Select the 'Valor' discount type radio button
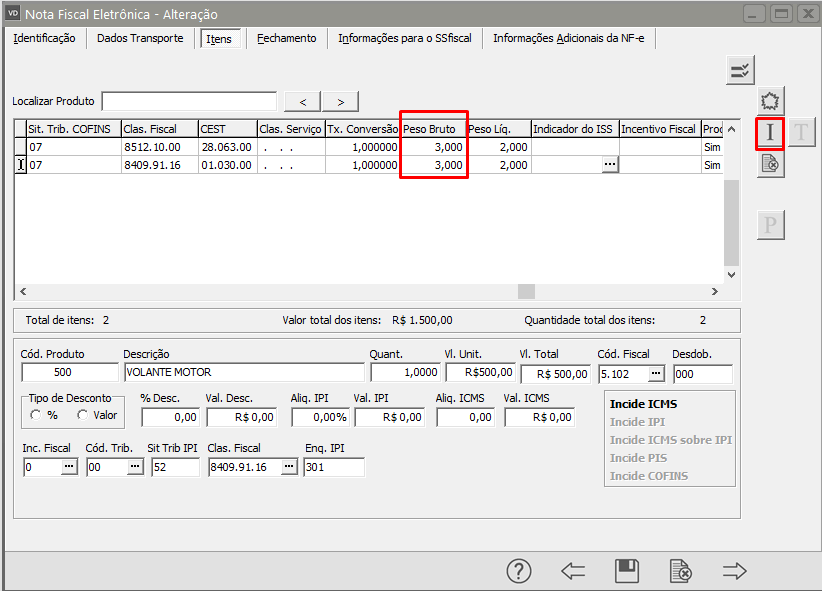 82,415
